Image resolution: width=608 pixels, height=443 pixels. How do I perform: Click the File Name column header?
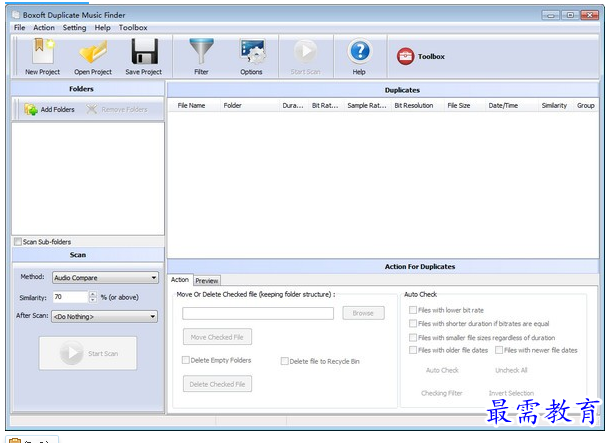191,105
